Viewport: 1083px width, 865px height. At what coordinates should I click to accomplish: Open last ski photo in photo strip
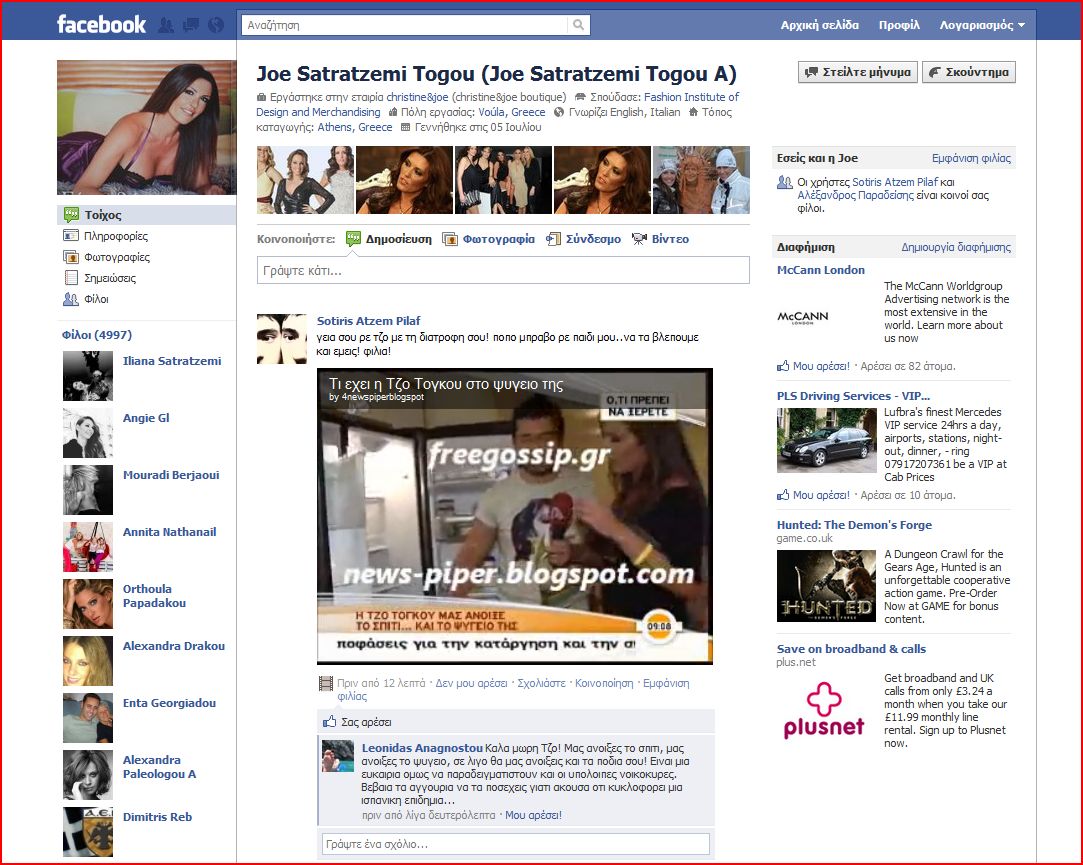(x=701, y=180)
